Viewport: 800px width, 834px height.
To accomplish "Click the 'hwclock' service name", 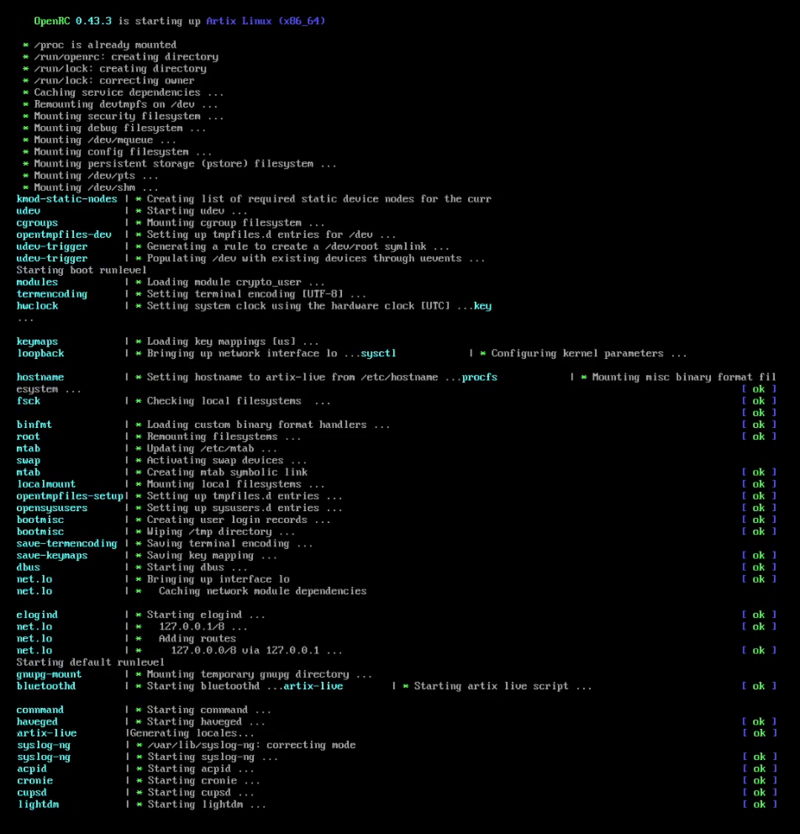I will point(37,306).
